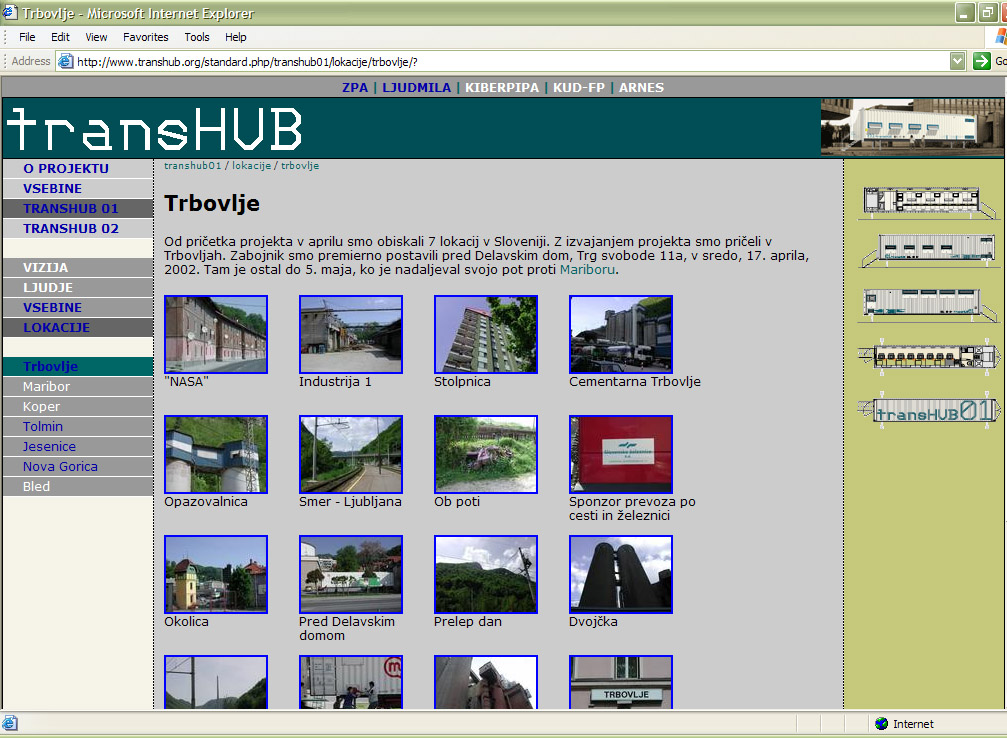Click the Internet zone globe icon
The image size is (1007, 738).
tap(881, 724)
